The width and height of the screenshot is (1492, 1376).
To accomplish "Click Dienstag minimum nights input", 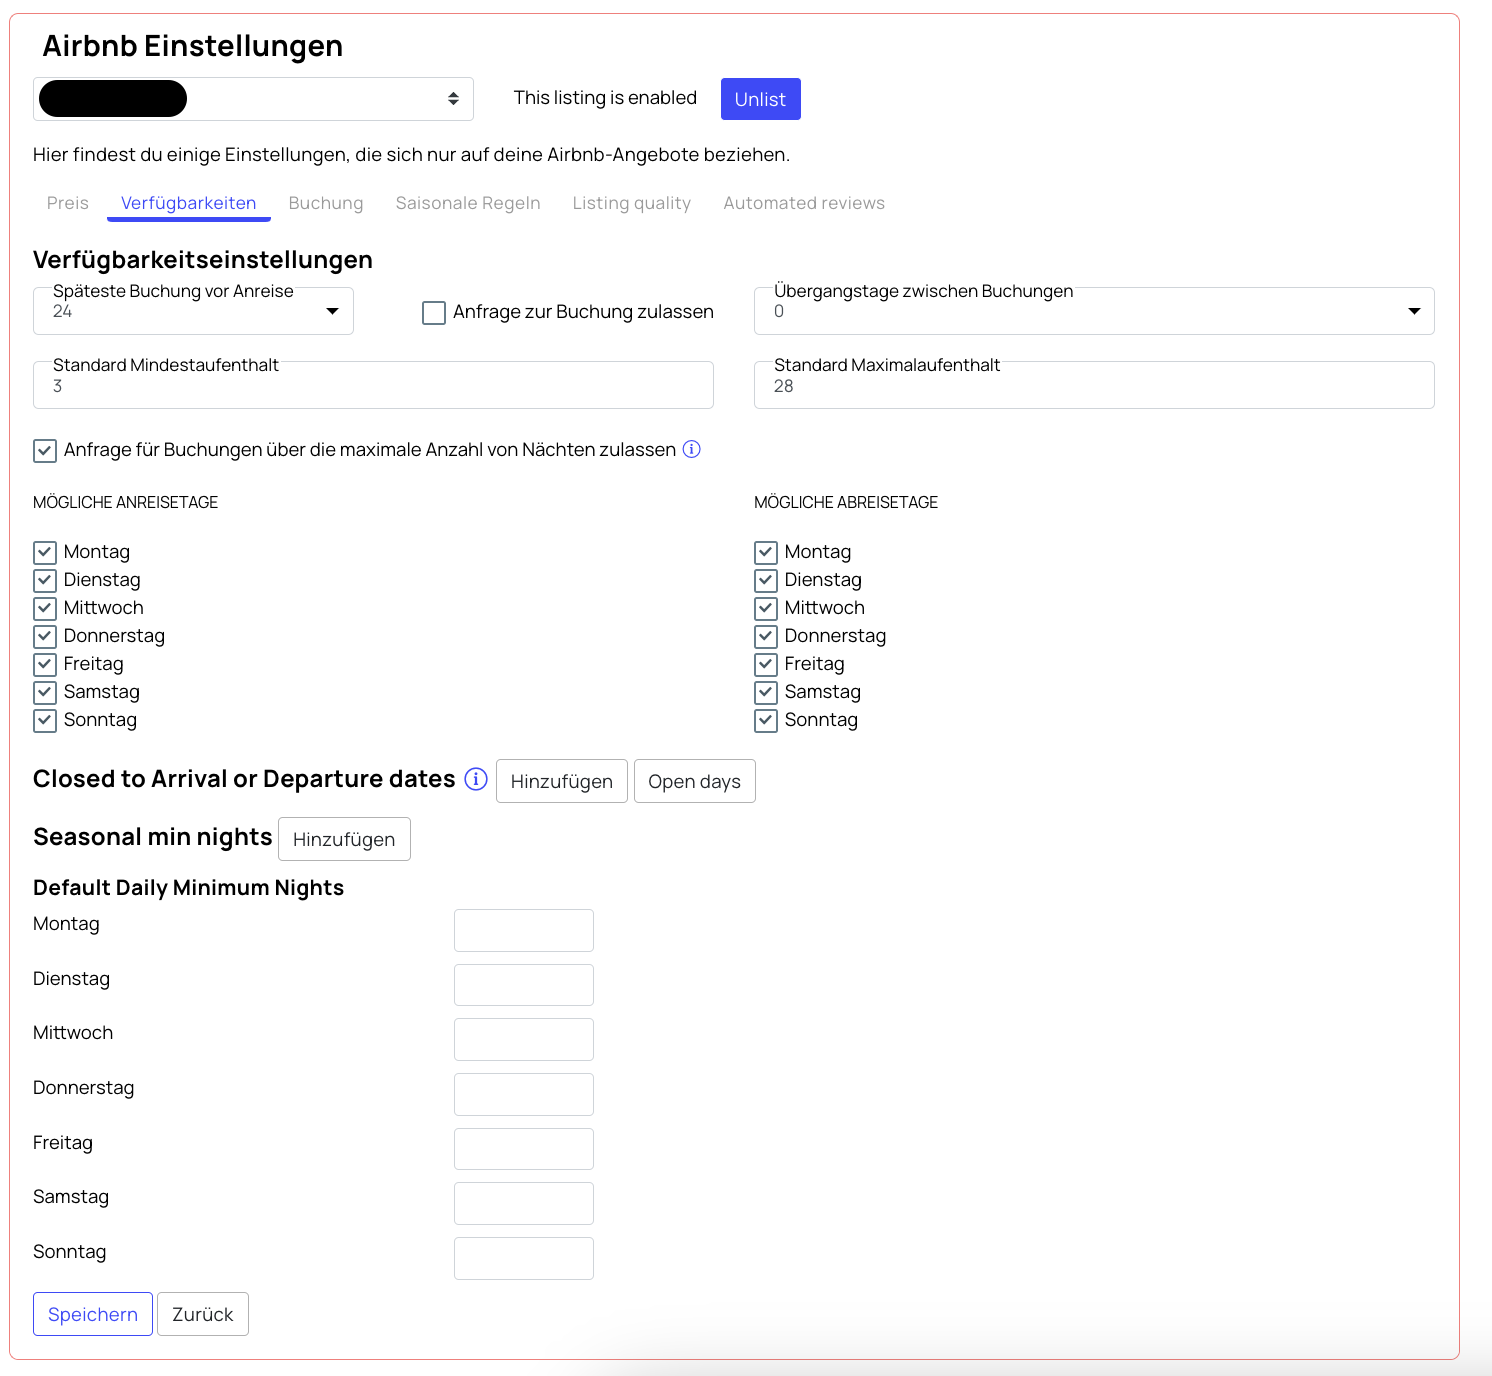I will click(x=524, y=985).
